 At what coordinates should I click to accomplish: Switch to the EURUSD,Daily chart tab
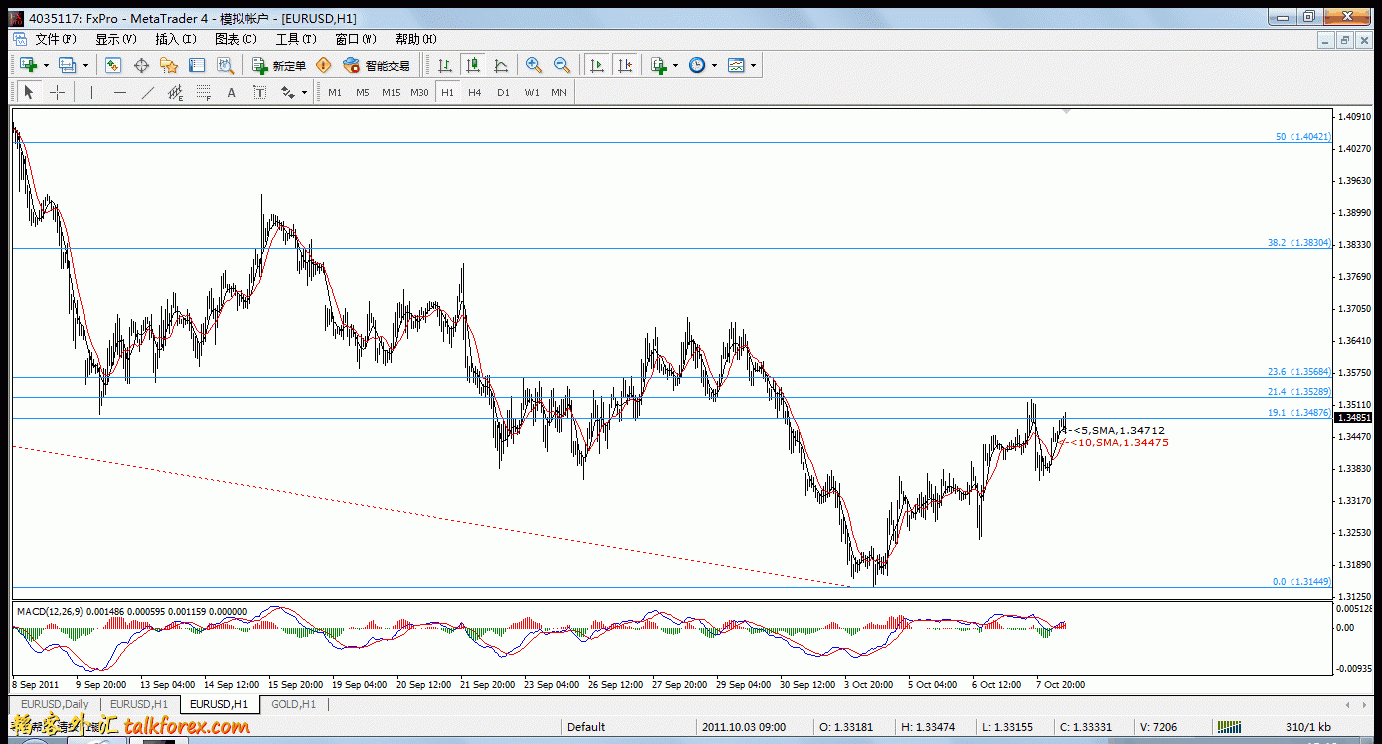click(x=55, y=704)
